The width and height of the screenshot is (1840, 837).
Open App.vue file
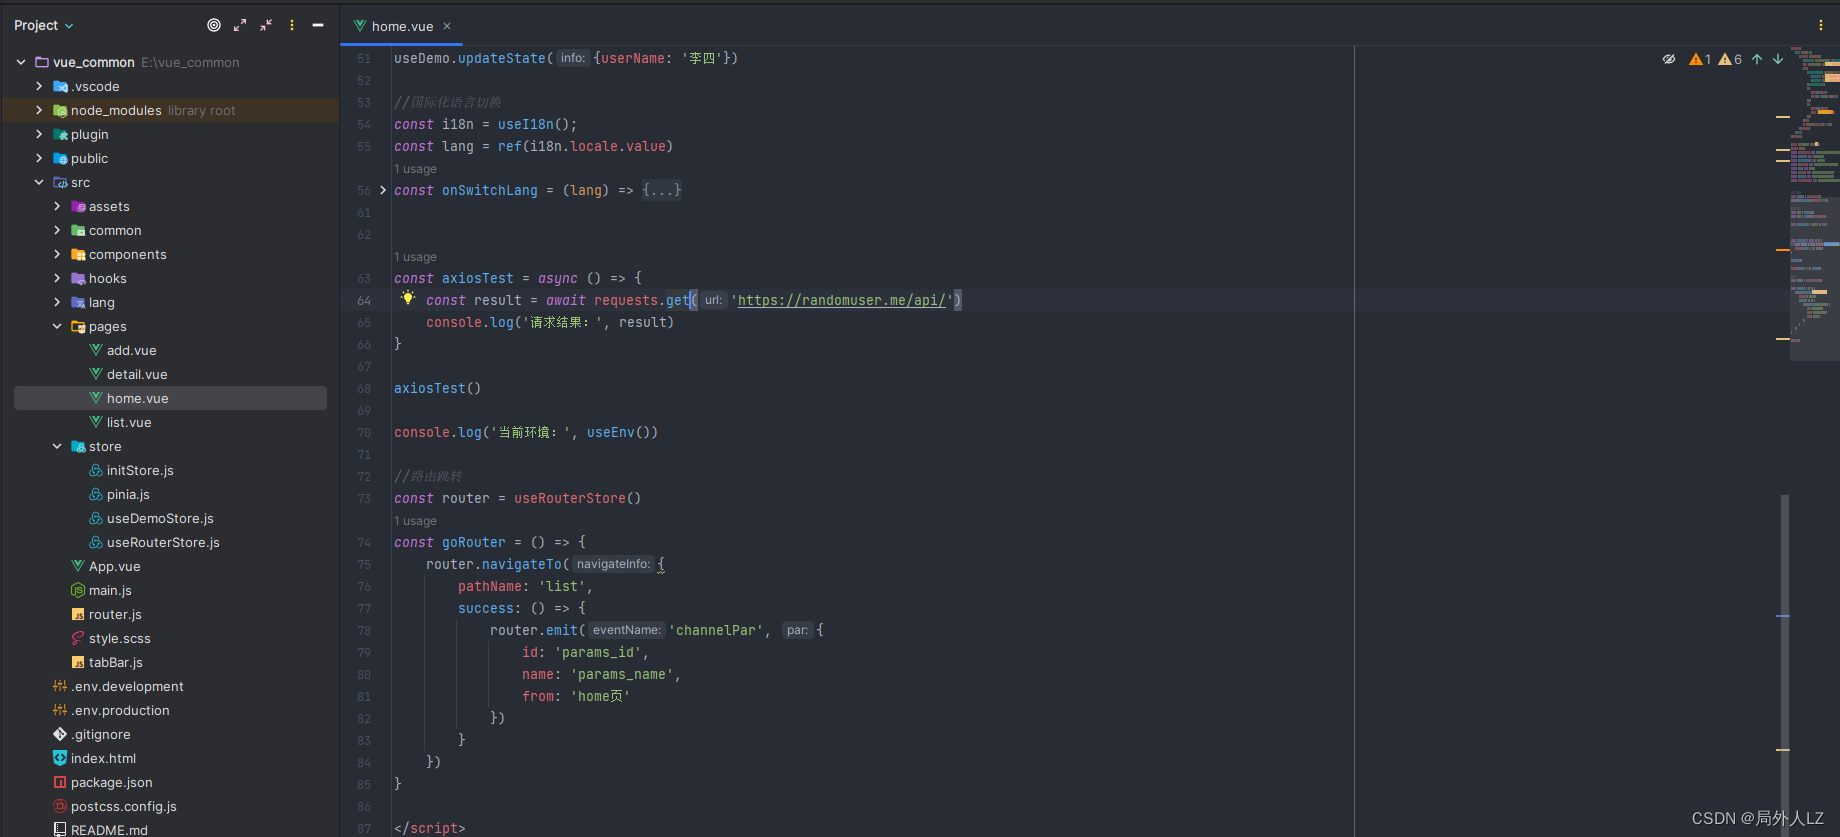click(114, 566)
